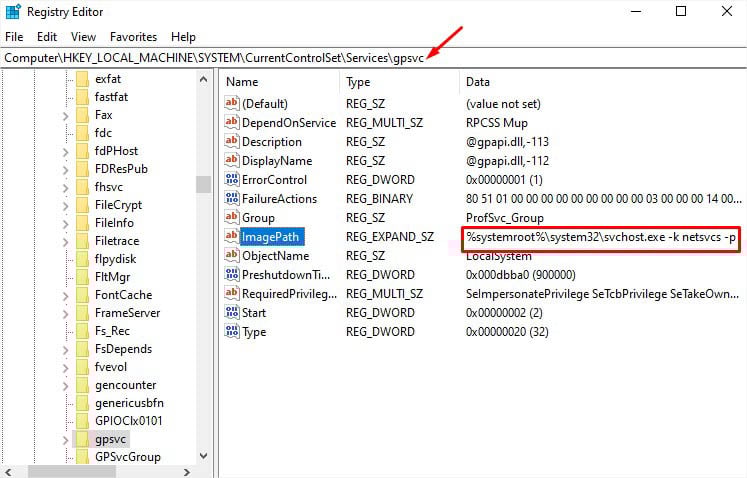Select the FltMgr key

[112, 277]
